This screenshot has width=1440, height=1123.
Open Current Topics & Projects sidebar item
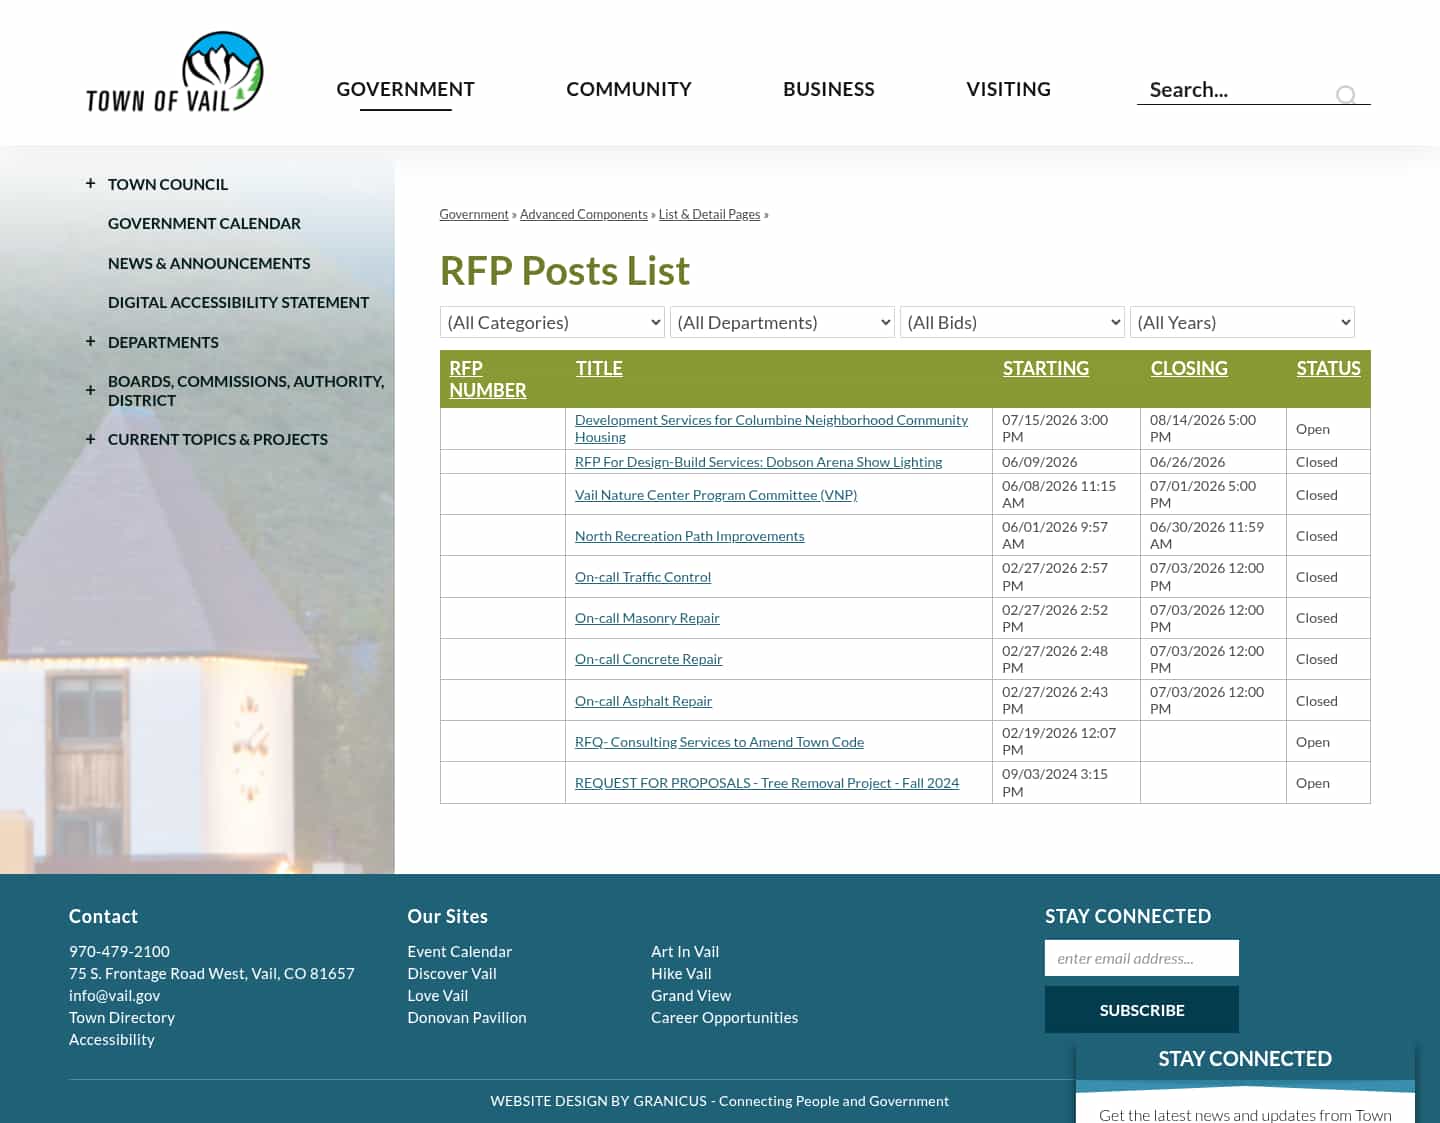[x=218, y=439]
